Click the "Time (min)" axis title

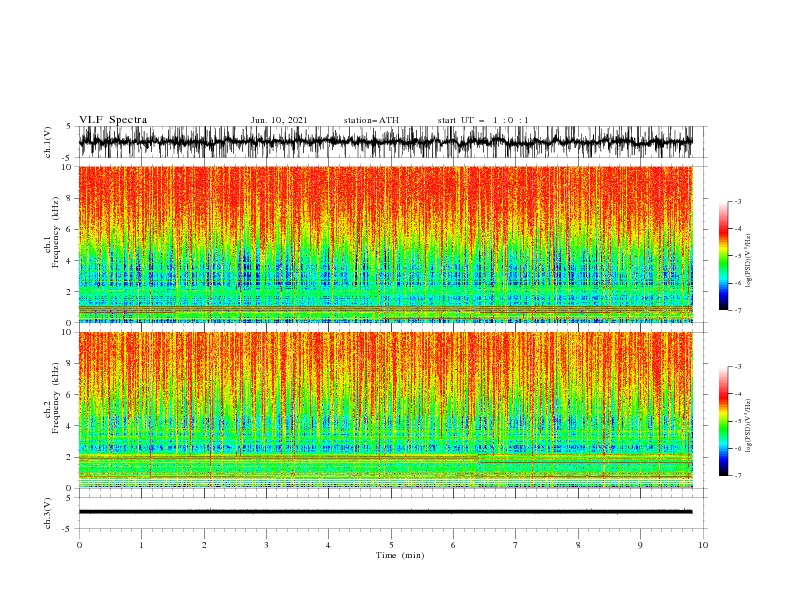click(400, 555)
